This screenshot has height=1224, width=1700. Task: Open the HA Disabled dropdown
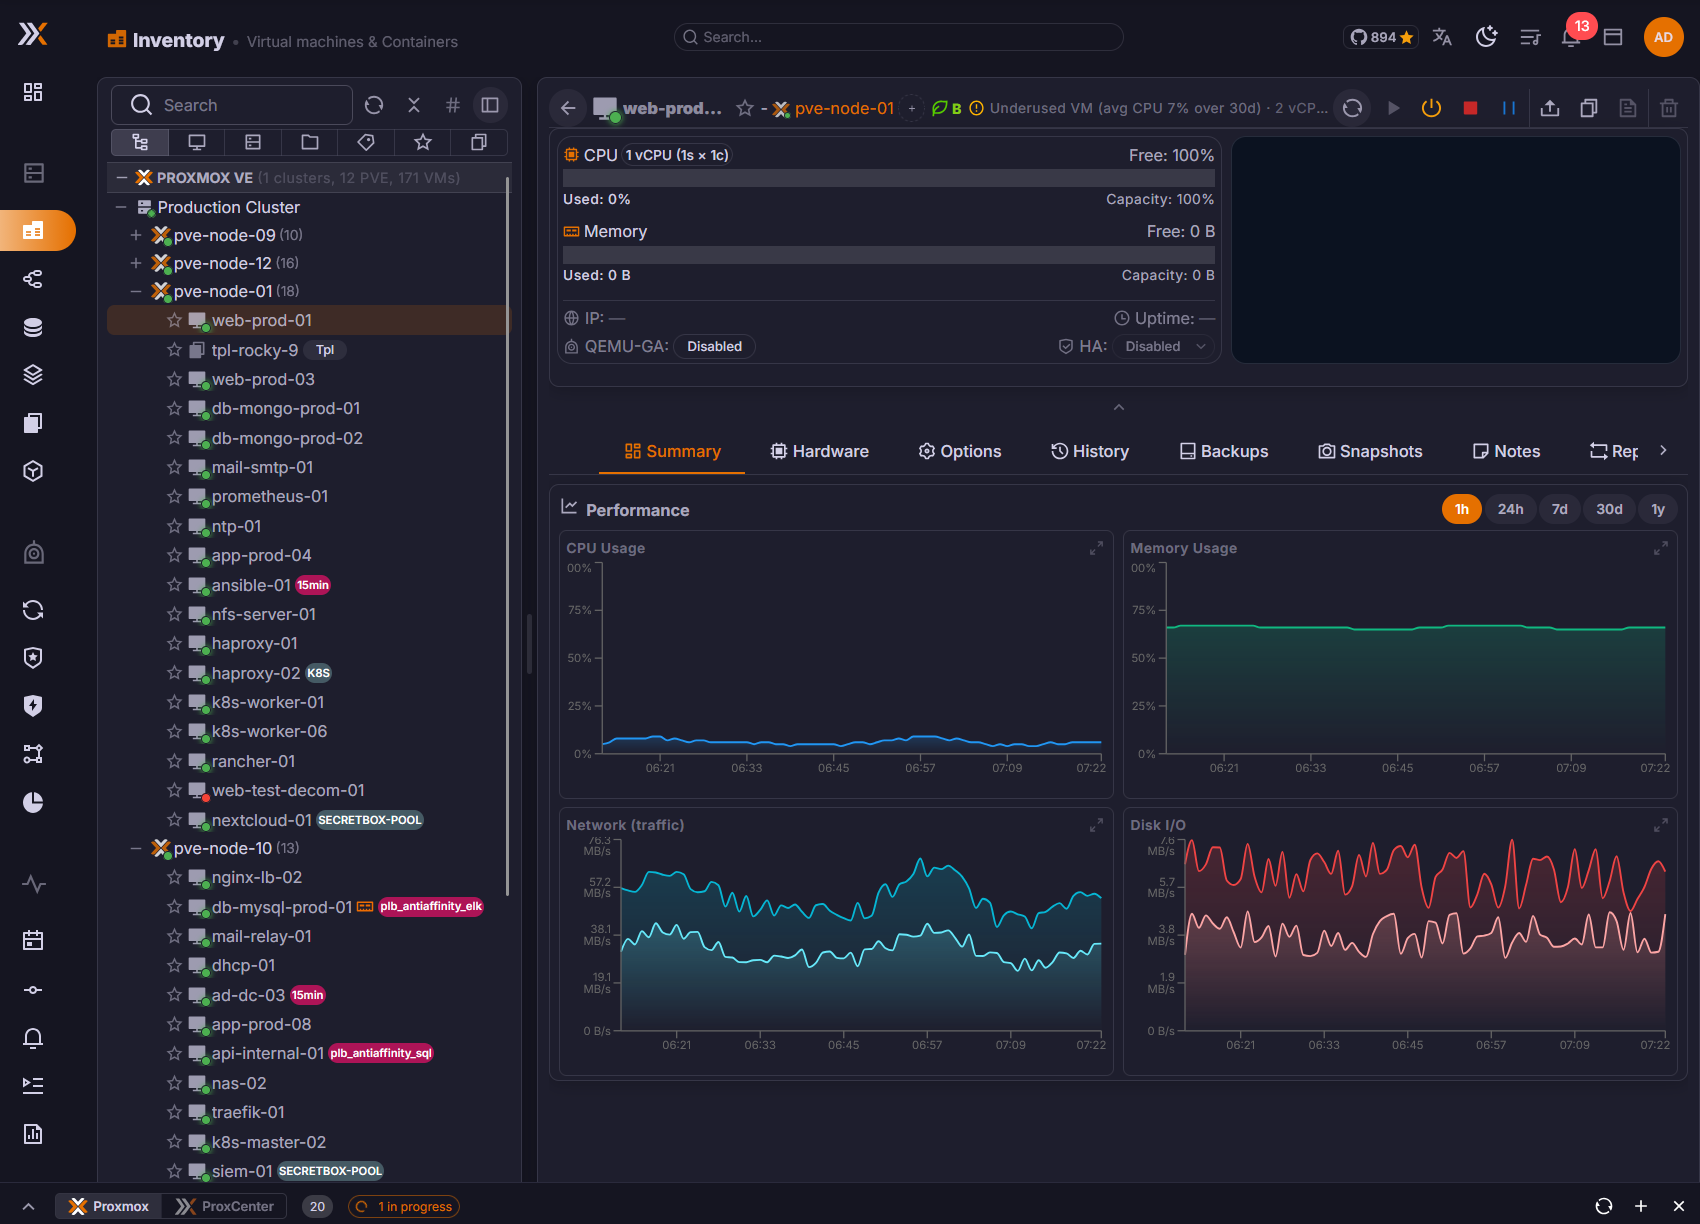(1164, 346)
